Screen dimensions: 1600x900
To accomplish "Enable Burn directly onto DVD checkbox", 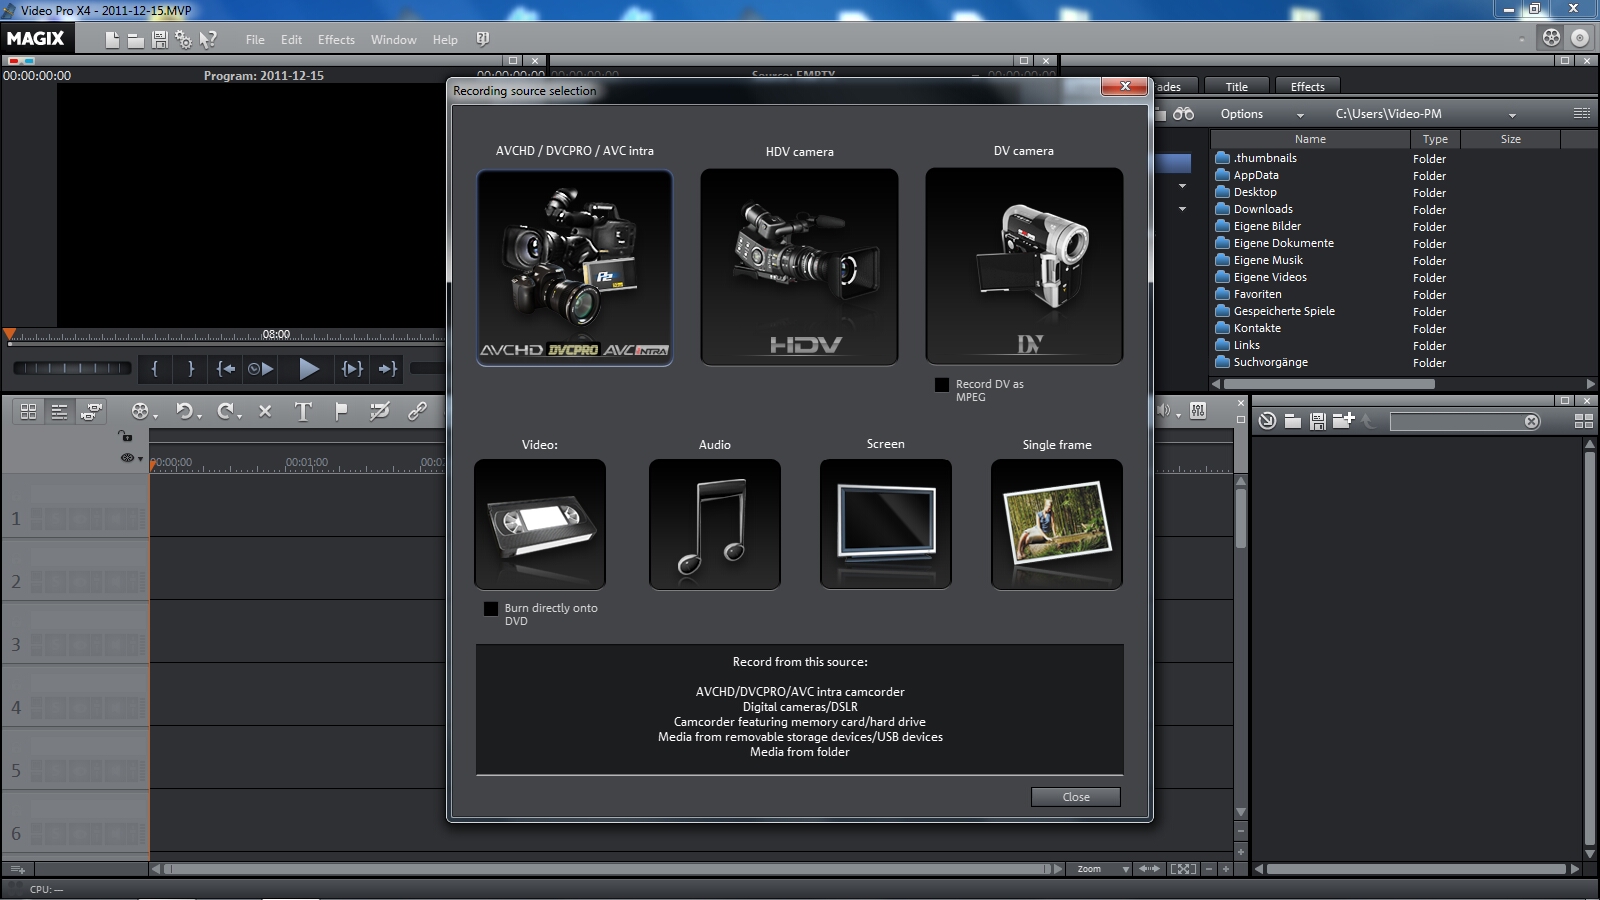I will pyautogui.click(x=491, y=609).
